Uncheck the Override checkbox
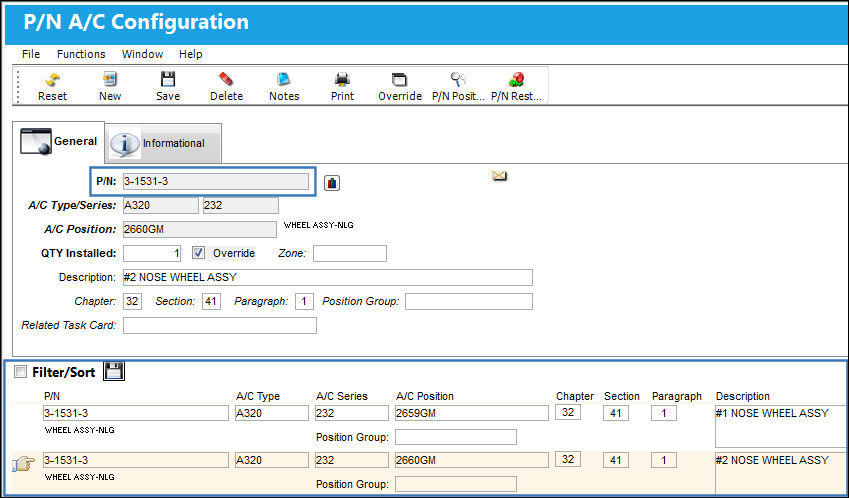This screenshot has height=498, width=849. (199, 253)
